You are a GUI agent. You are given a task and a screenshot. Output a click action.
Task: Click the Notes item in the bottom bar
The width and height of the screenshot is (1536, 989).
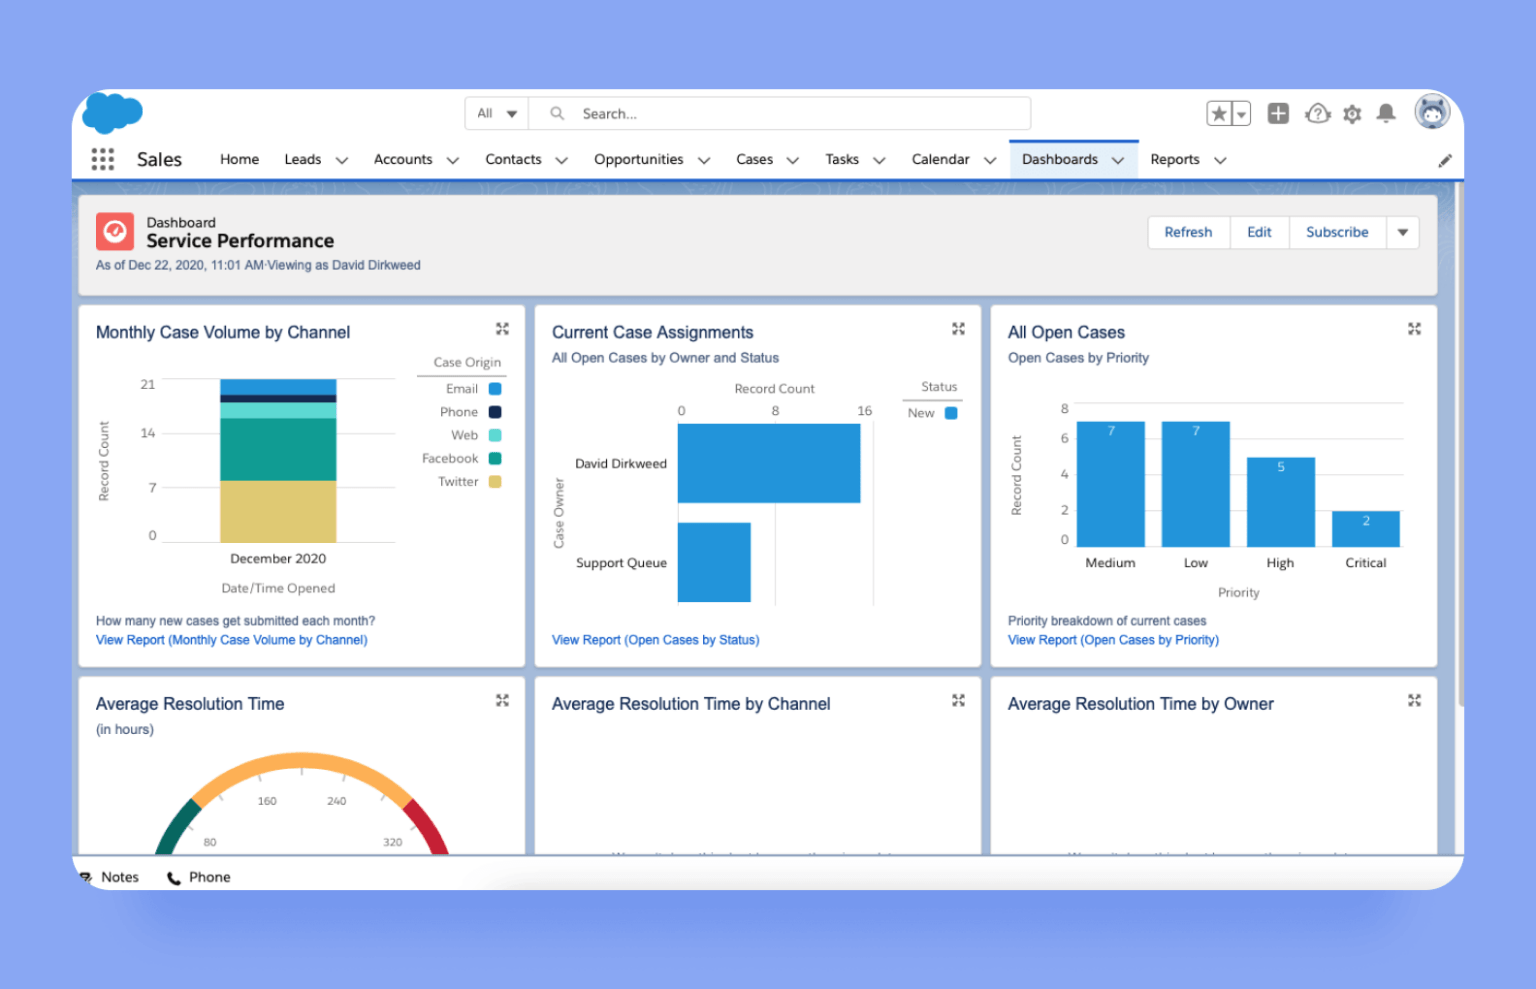click(120, 876)
